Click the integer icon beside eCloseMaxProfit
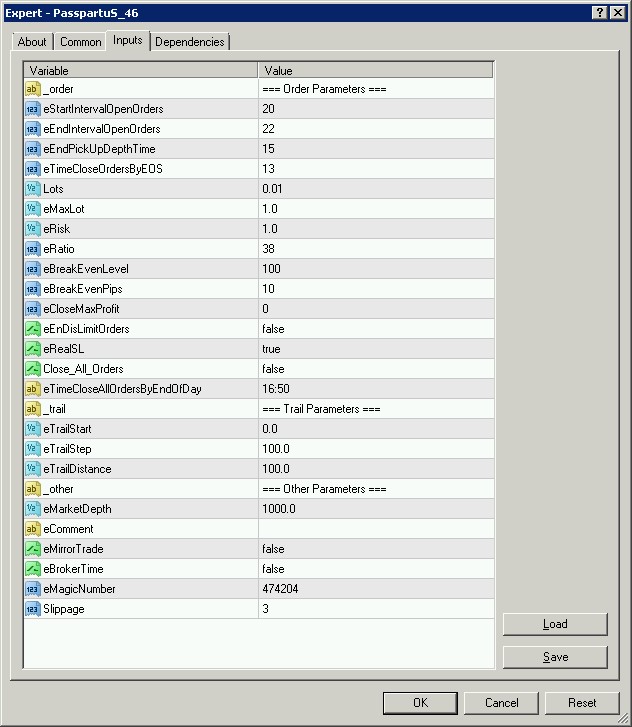Image resolution: width=632 pixels, height=727 pixels. tap(32, 308)
